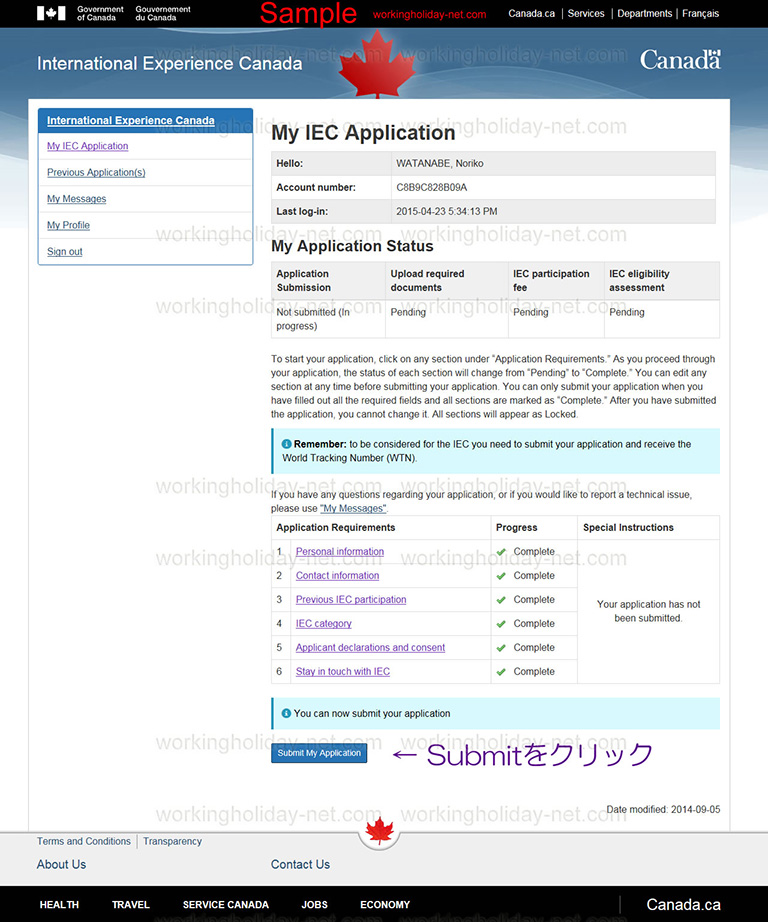Open Stay in touch with IEC section
The width and height of the screenshot is (768, 922).
[x=342, y=672]
